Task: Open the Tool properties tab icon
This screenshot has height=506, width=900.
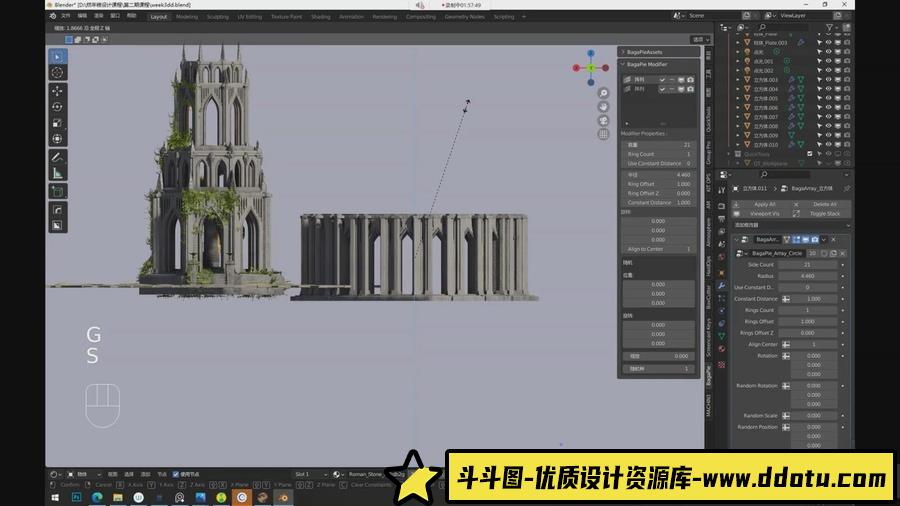Action: point(721,190)
